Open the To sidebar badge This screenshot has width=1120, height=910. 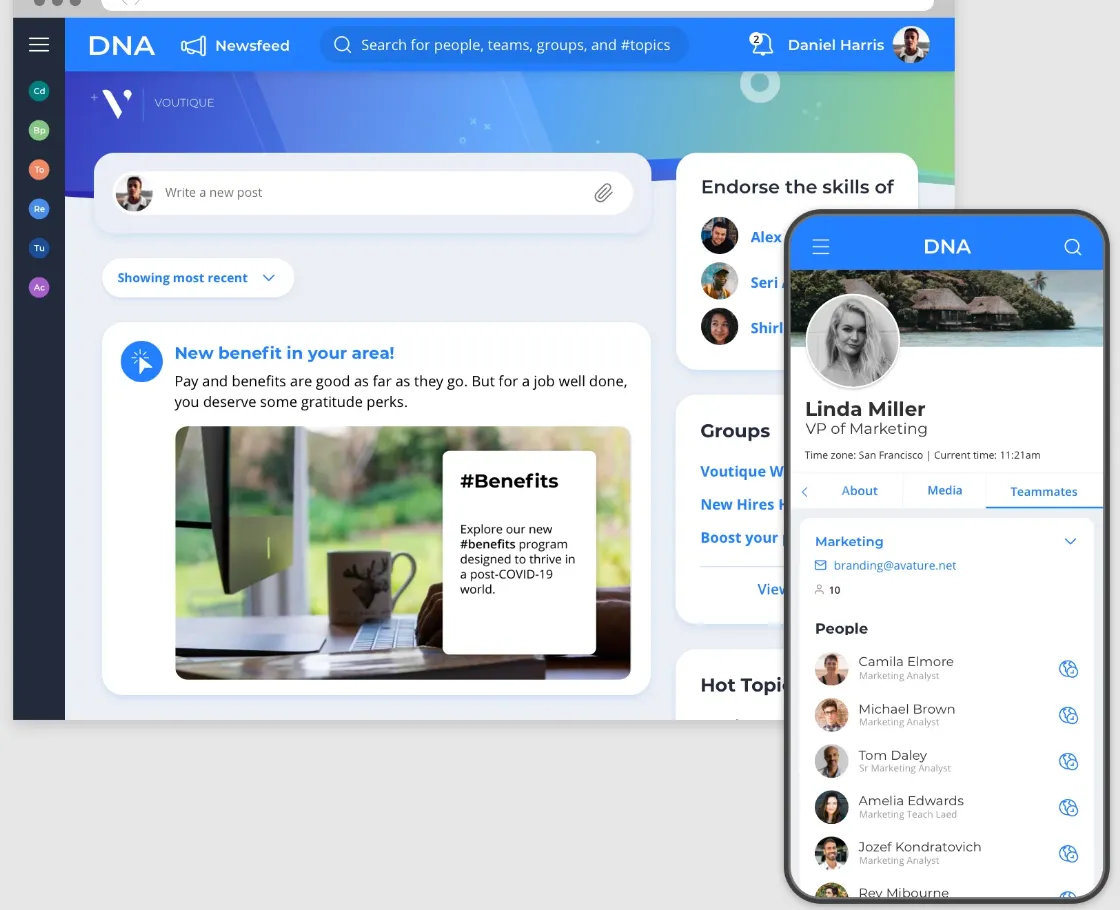click(39, 169)
